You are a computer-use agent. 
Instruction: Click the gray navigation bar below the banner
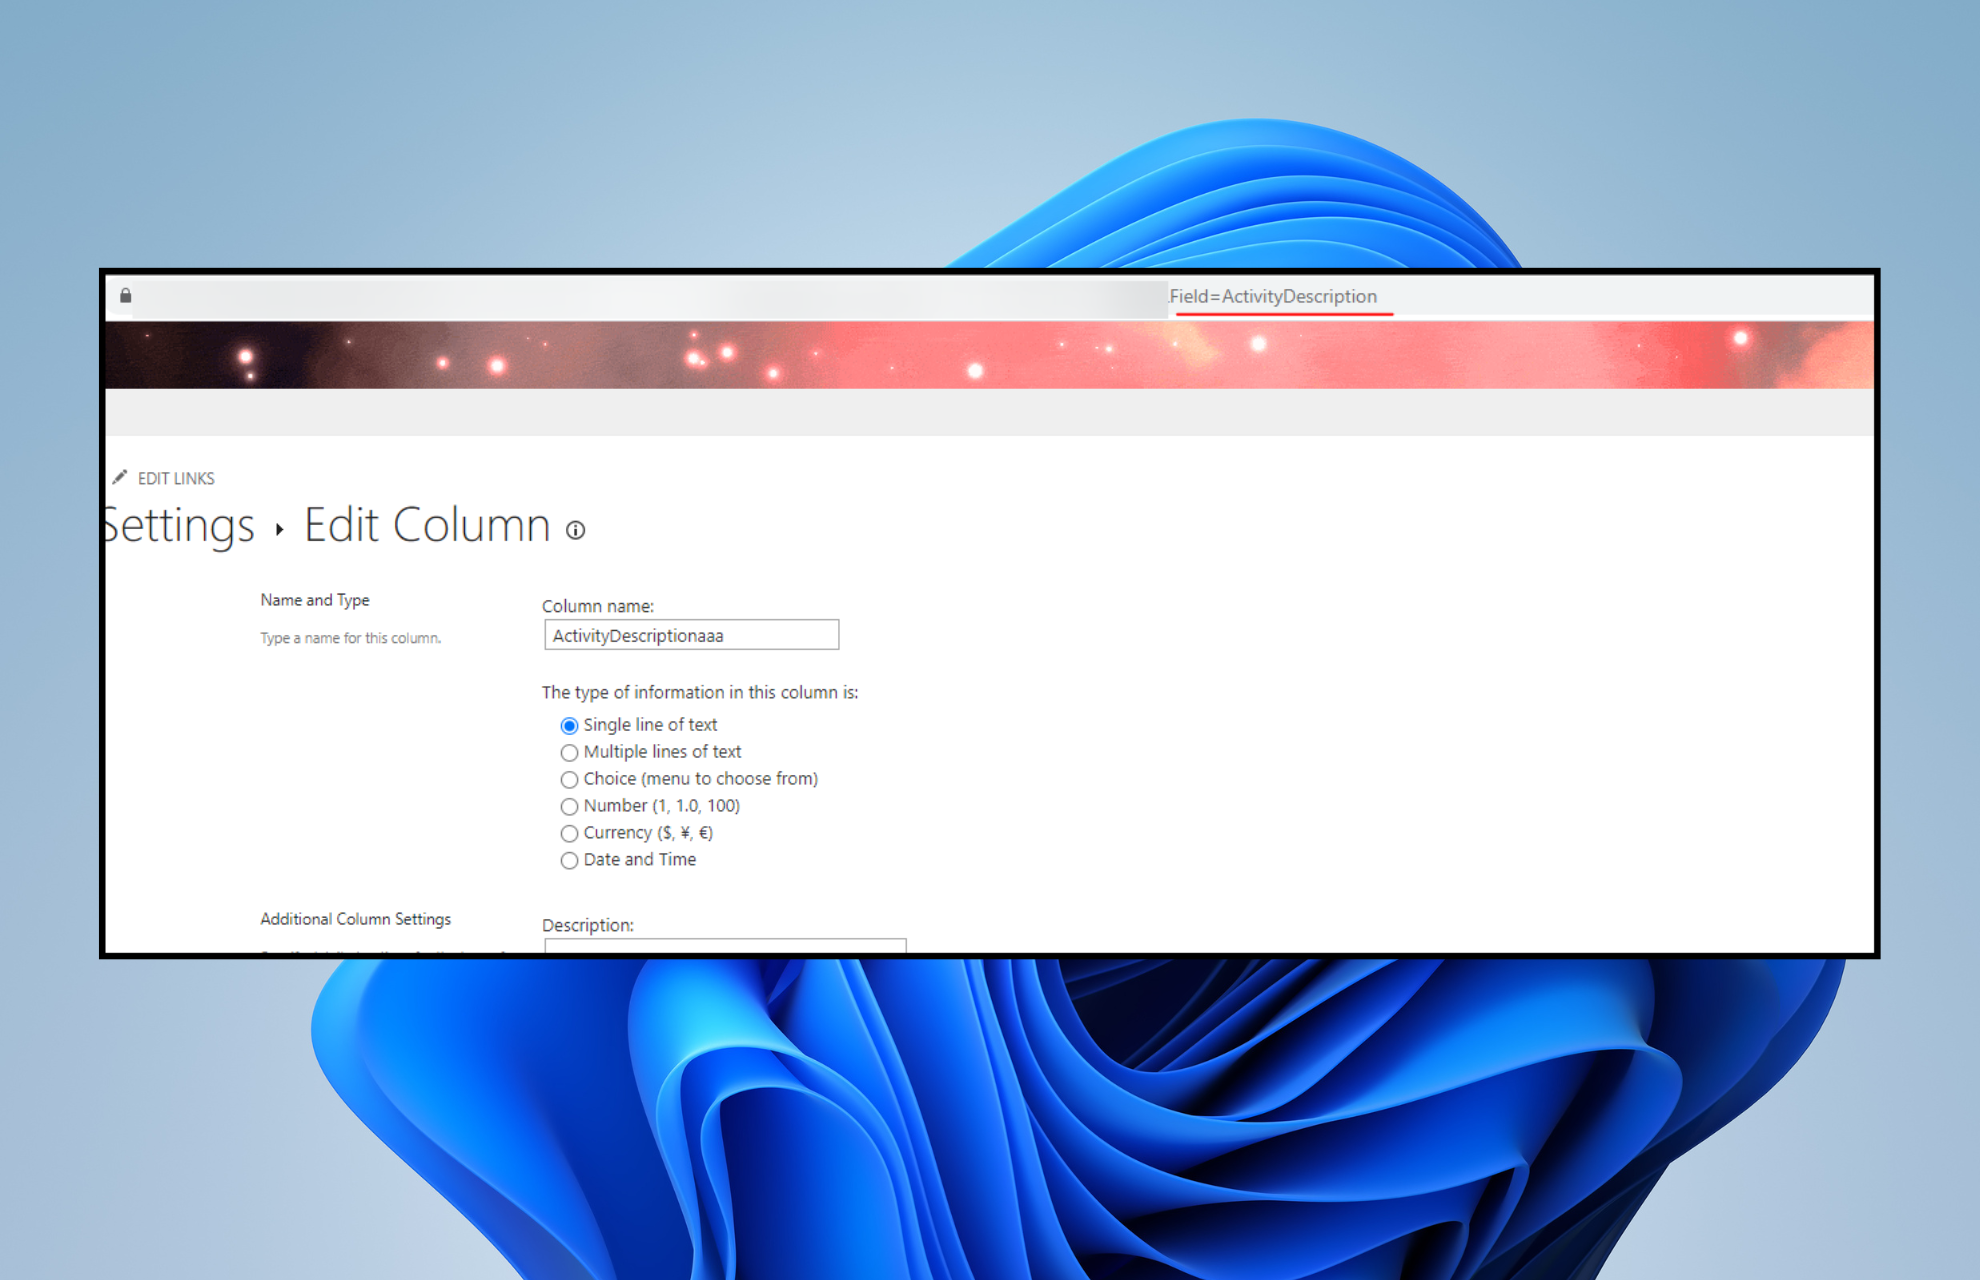click(x=988, y=412)
